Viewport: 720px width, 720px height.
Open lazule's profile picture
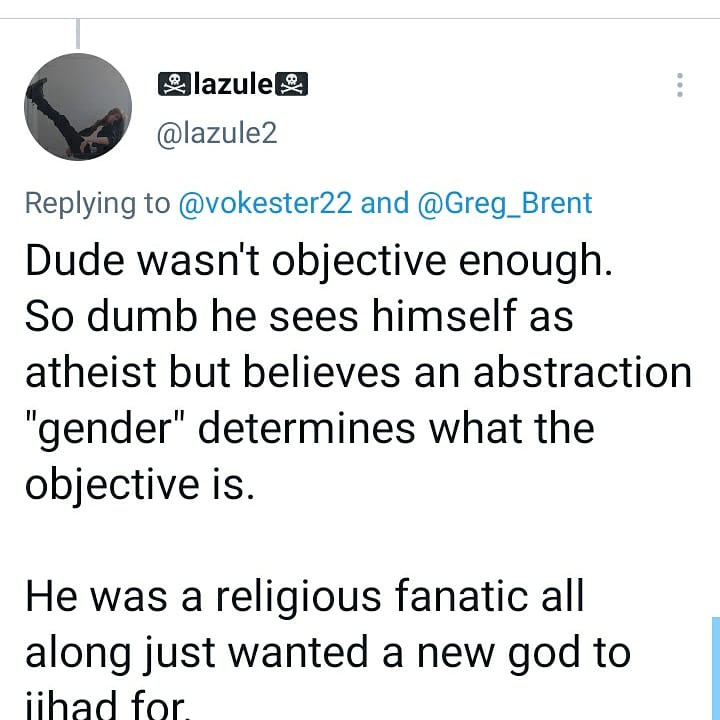78,107
